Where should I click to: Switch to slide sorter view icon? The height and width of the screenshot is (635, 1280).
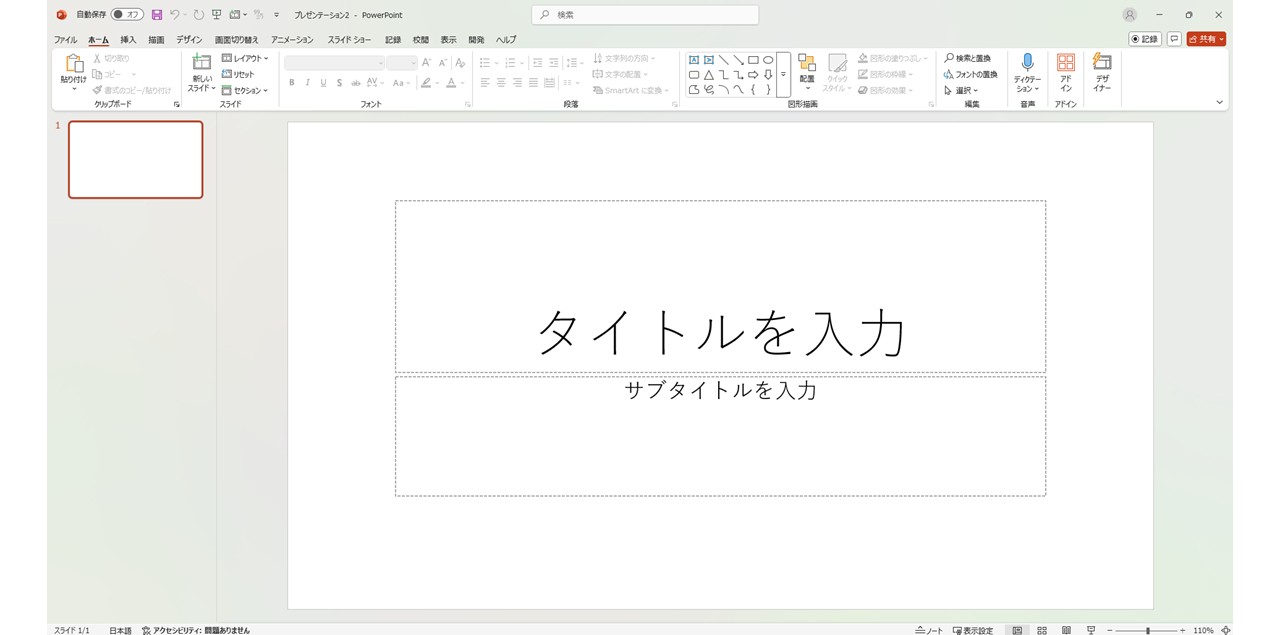tap(1042, 630)
